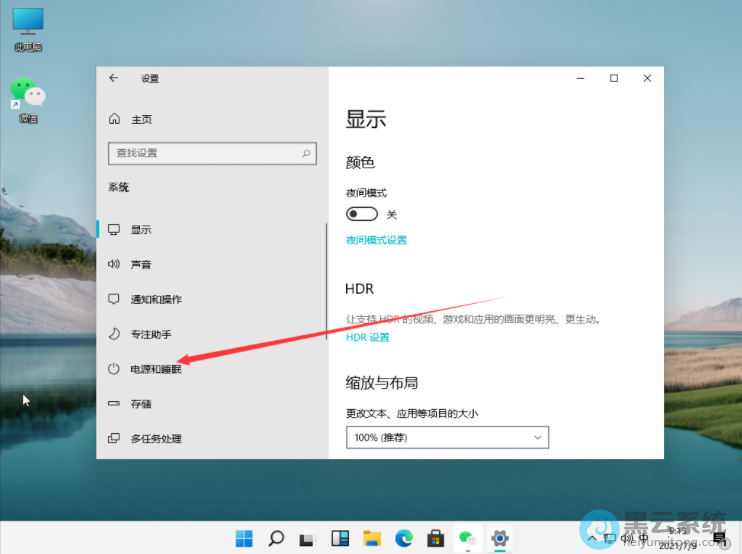Select Notifications & actions (通知和操作)
742x554 pixels.
(x=155, y=299)
